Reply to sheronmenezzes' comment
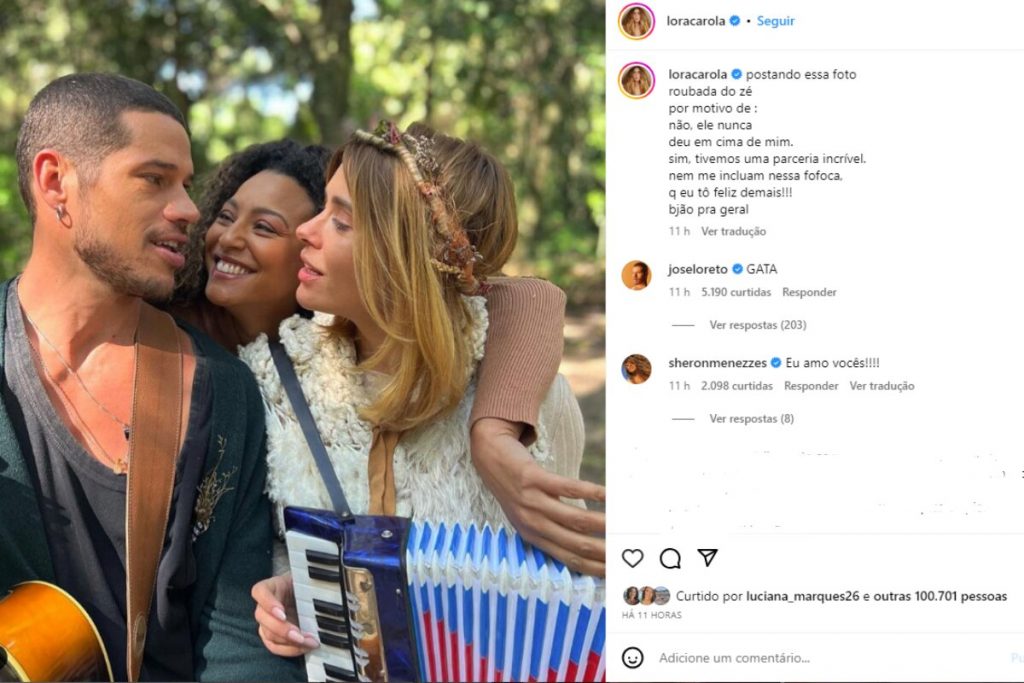This screenshot has height=683, width=1024. pyautogui.click(x=811, y=386)
